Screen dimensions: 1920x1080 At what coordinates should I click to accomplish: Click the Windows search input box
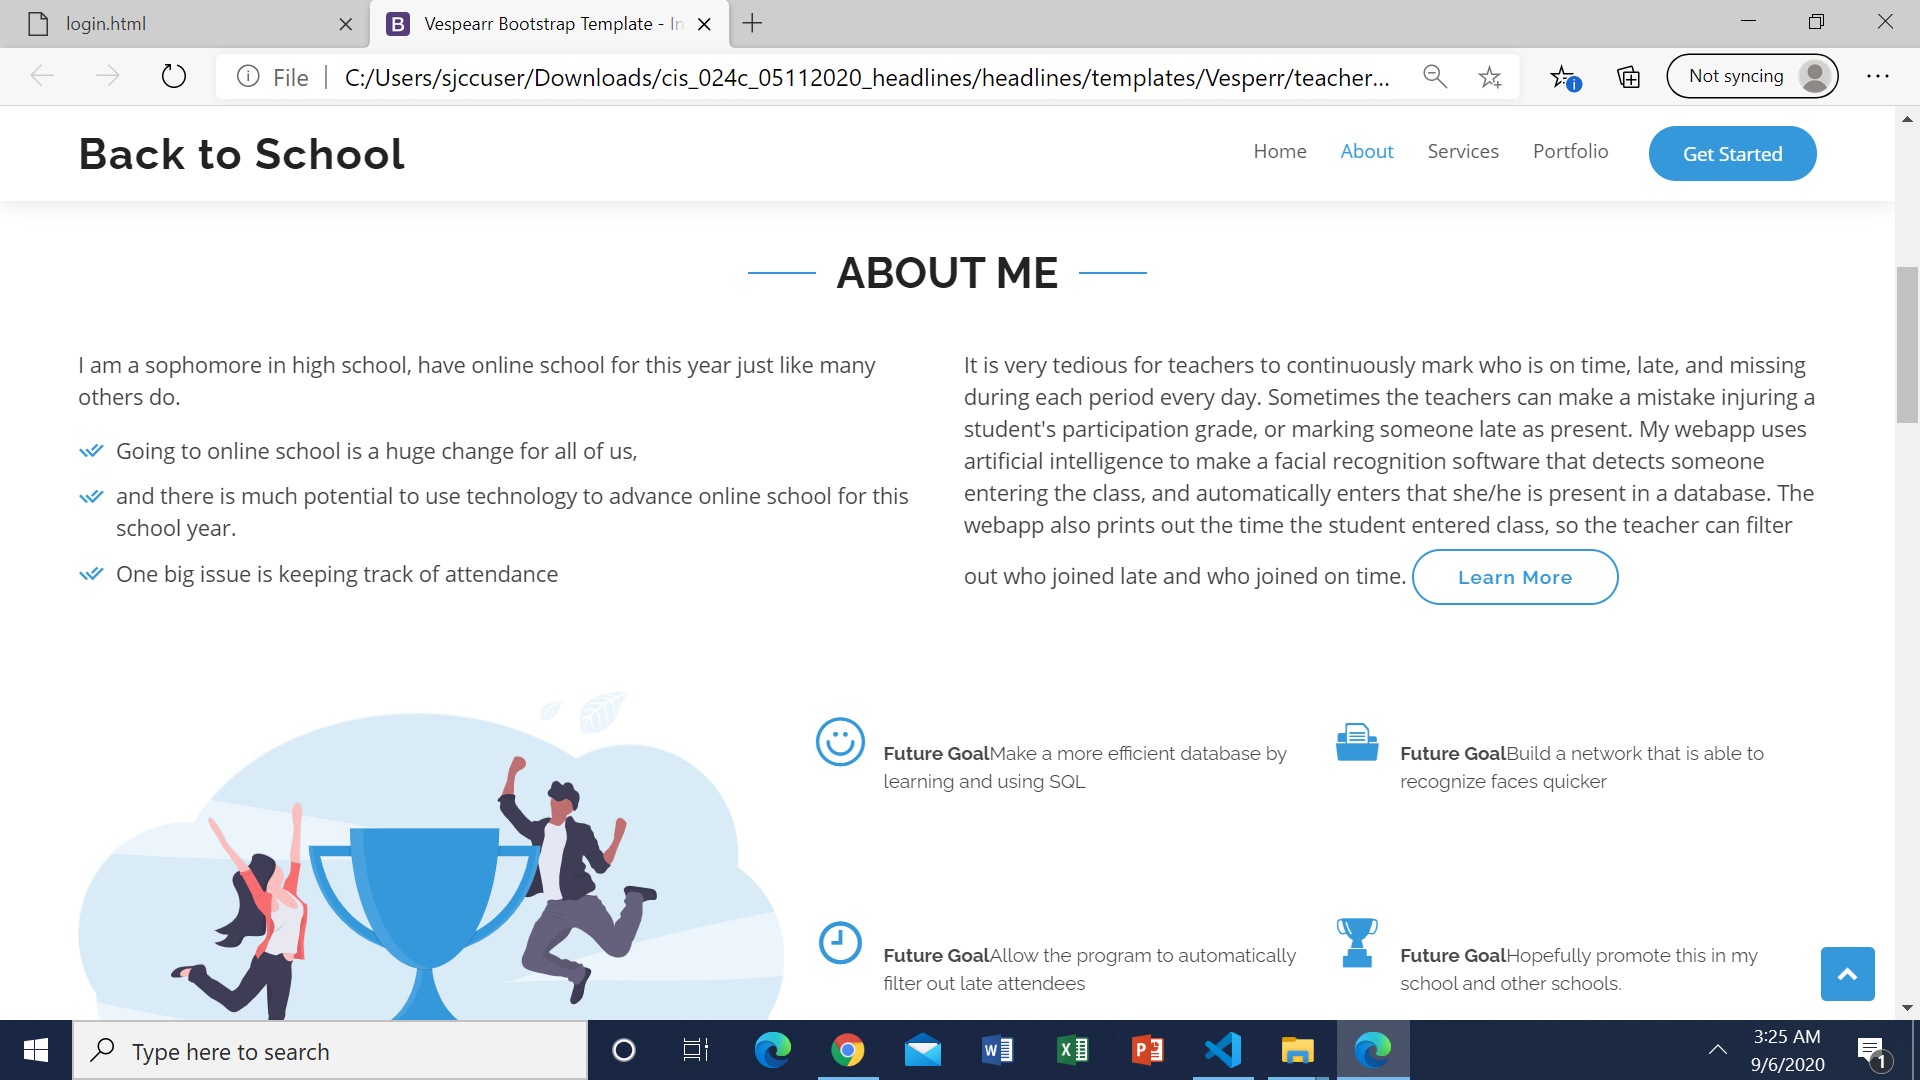[330, 1051]
